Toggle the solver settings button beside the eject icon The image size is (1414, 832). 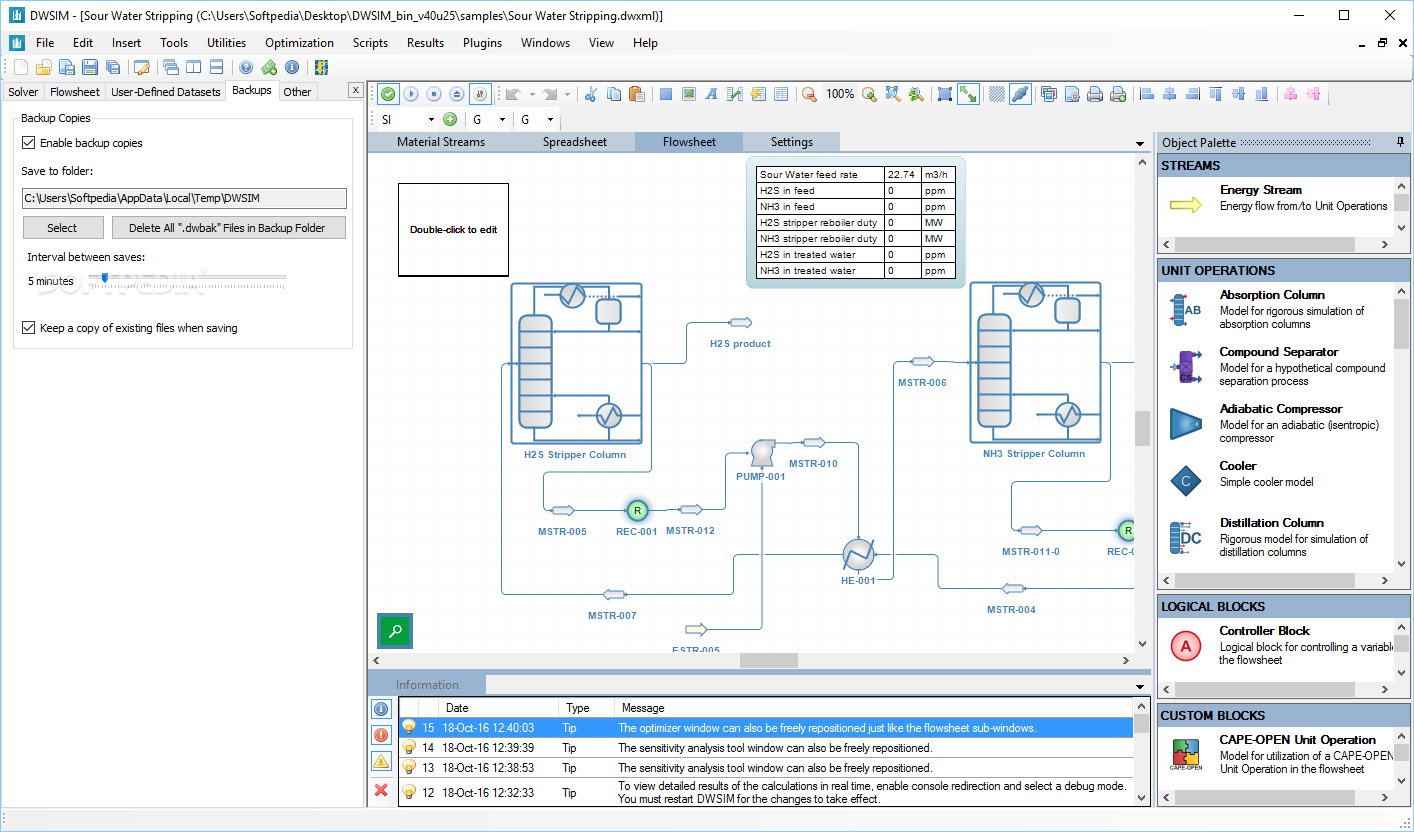[480, 94]
